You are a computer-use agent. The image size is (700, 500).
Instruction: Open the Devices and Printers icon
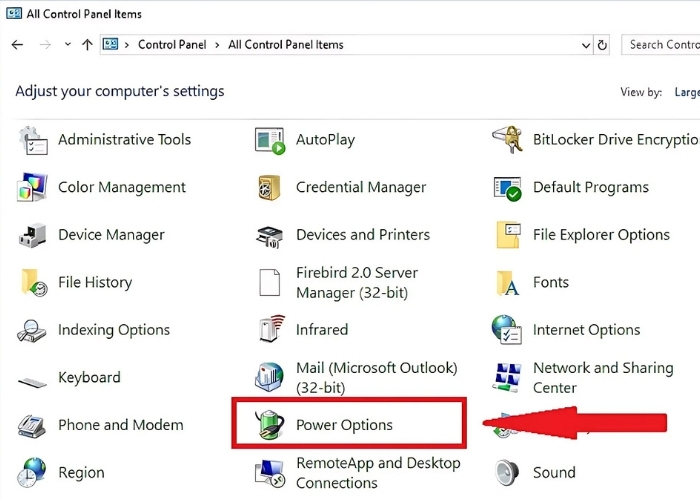(270, 235)
